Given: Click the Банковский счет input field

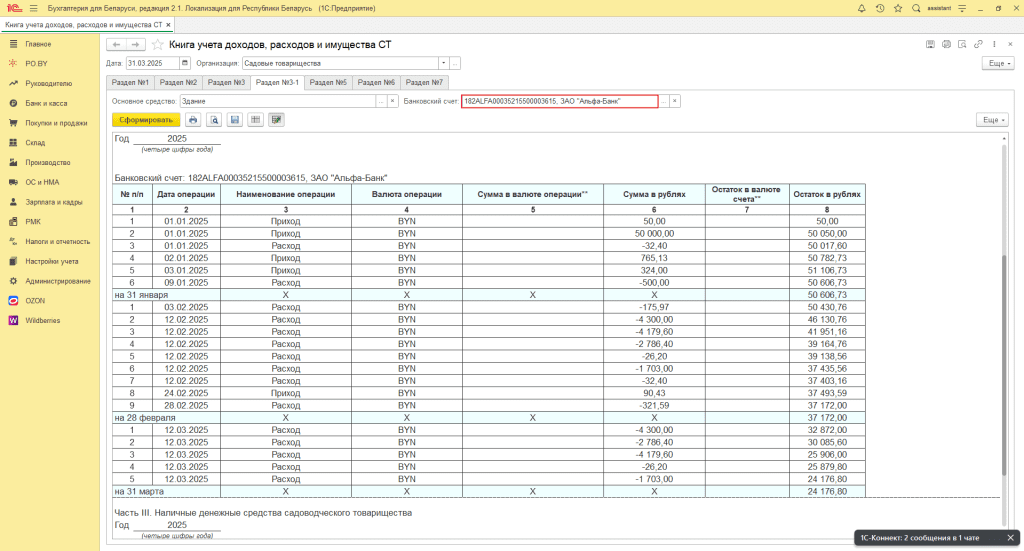Looking at the screenshot, I should coord(560,101).
